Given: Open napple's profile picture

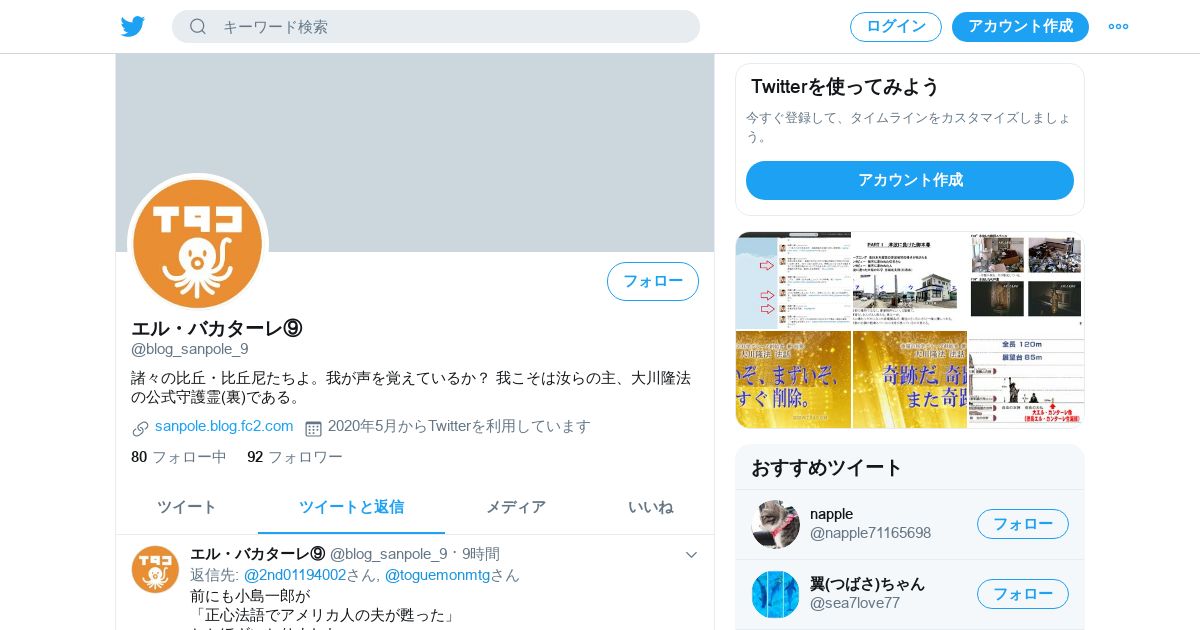Looking at the screenshot, I should 775,524.
